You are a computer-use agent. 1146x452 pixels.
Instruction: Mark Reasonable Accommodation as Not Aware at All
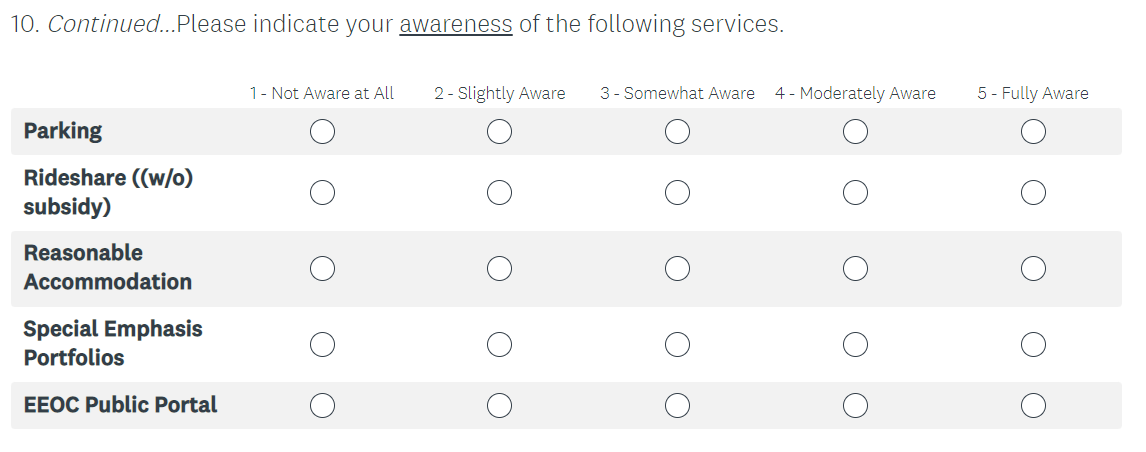pos(322,268)
